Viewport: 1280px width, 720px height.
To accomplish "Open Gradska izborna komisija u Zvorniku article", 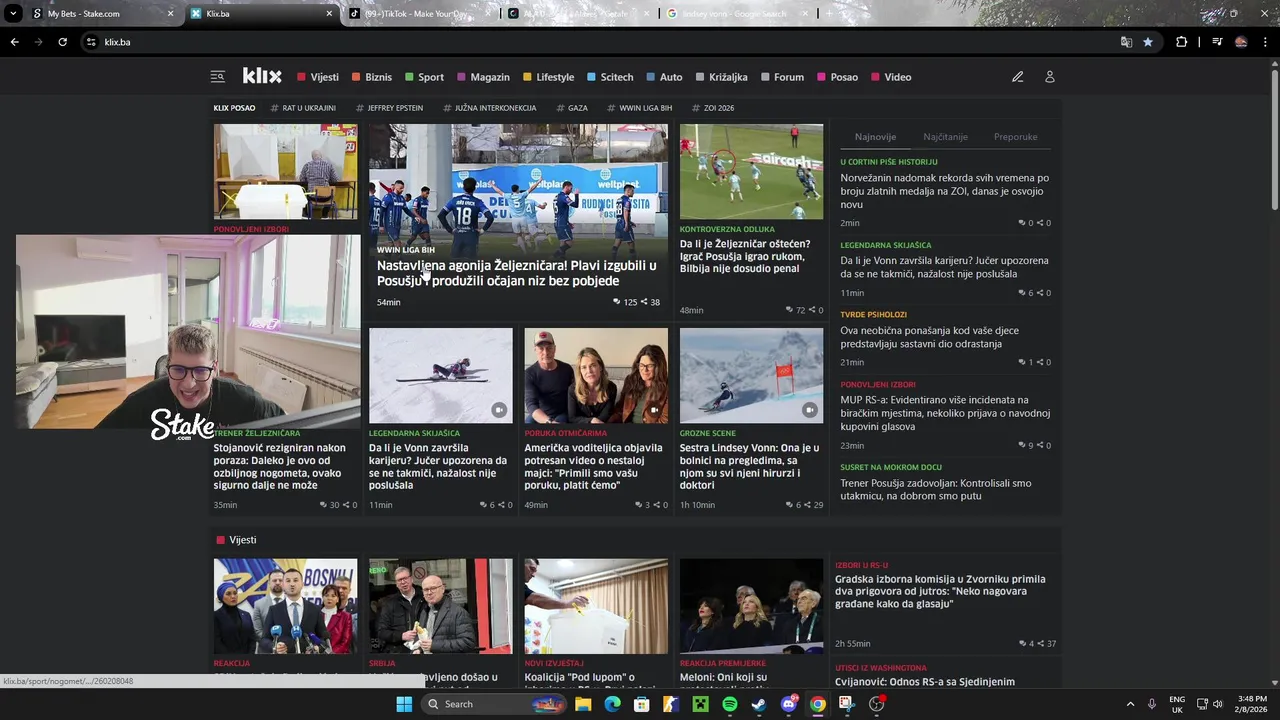I will pyautogui.click(x=940, y=591).
